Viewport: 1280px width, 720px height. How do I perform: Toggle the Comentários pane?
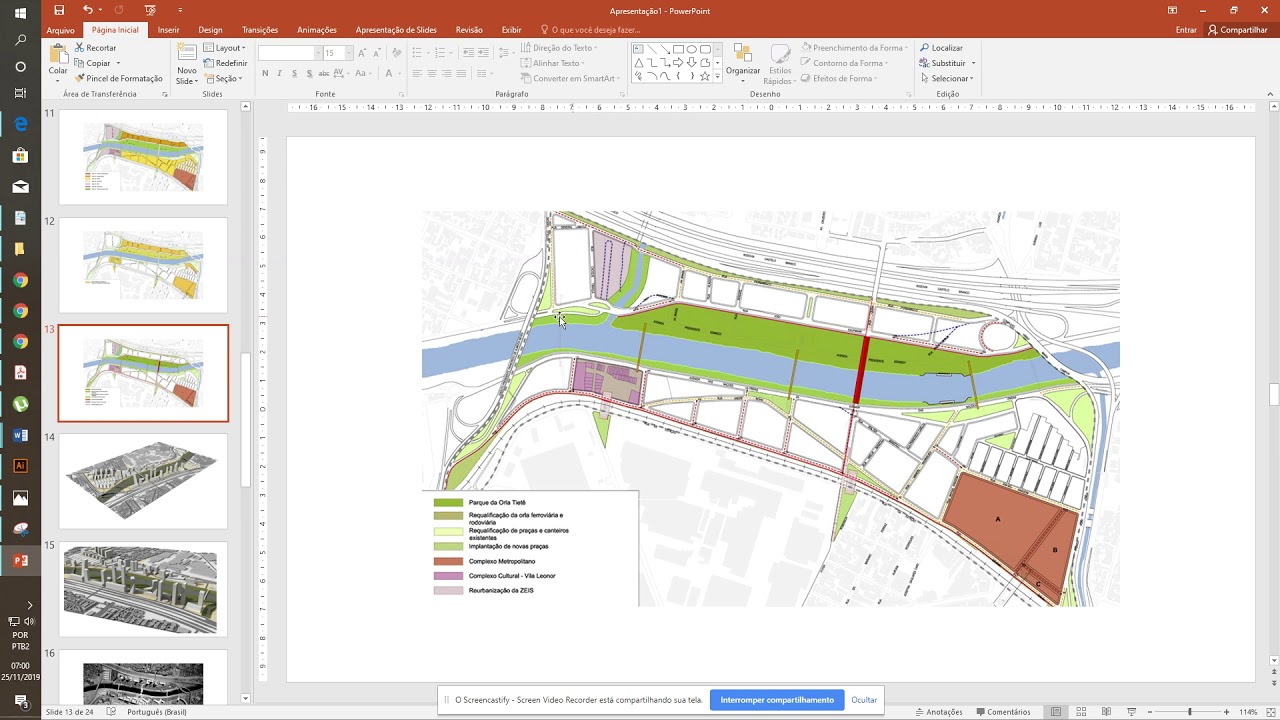pyautogui.click(x=1002, y=712)
